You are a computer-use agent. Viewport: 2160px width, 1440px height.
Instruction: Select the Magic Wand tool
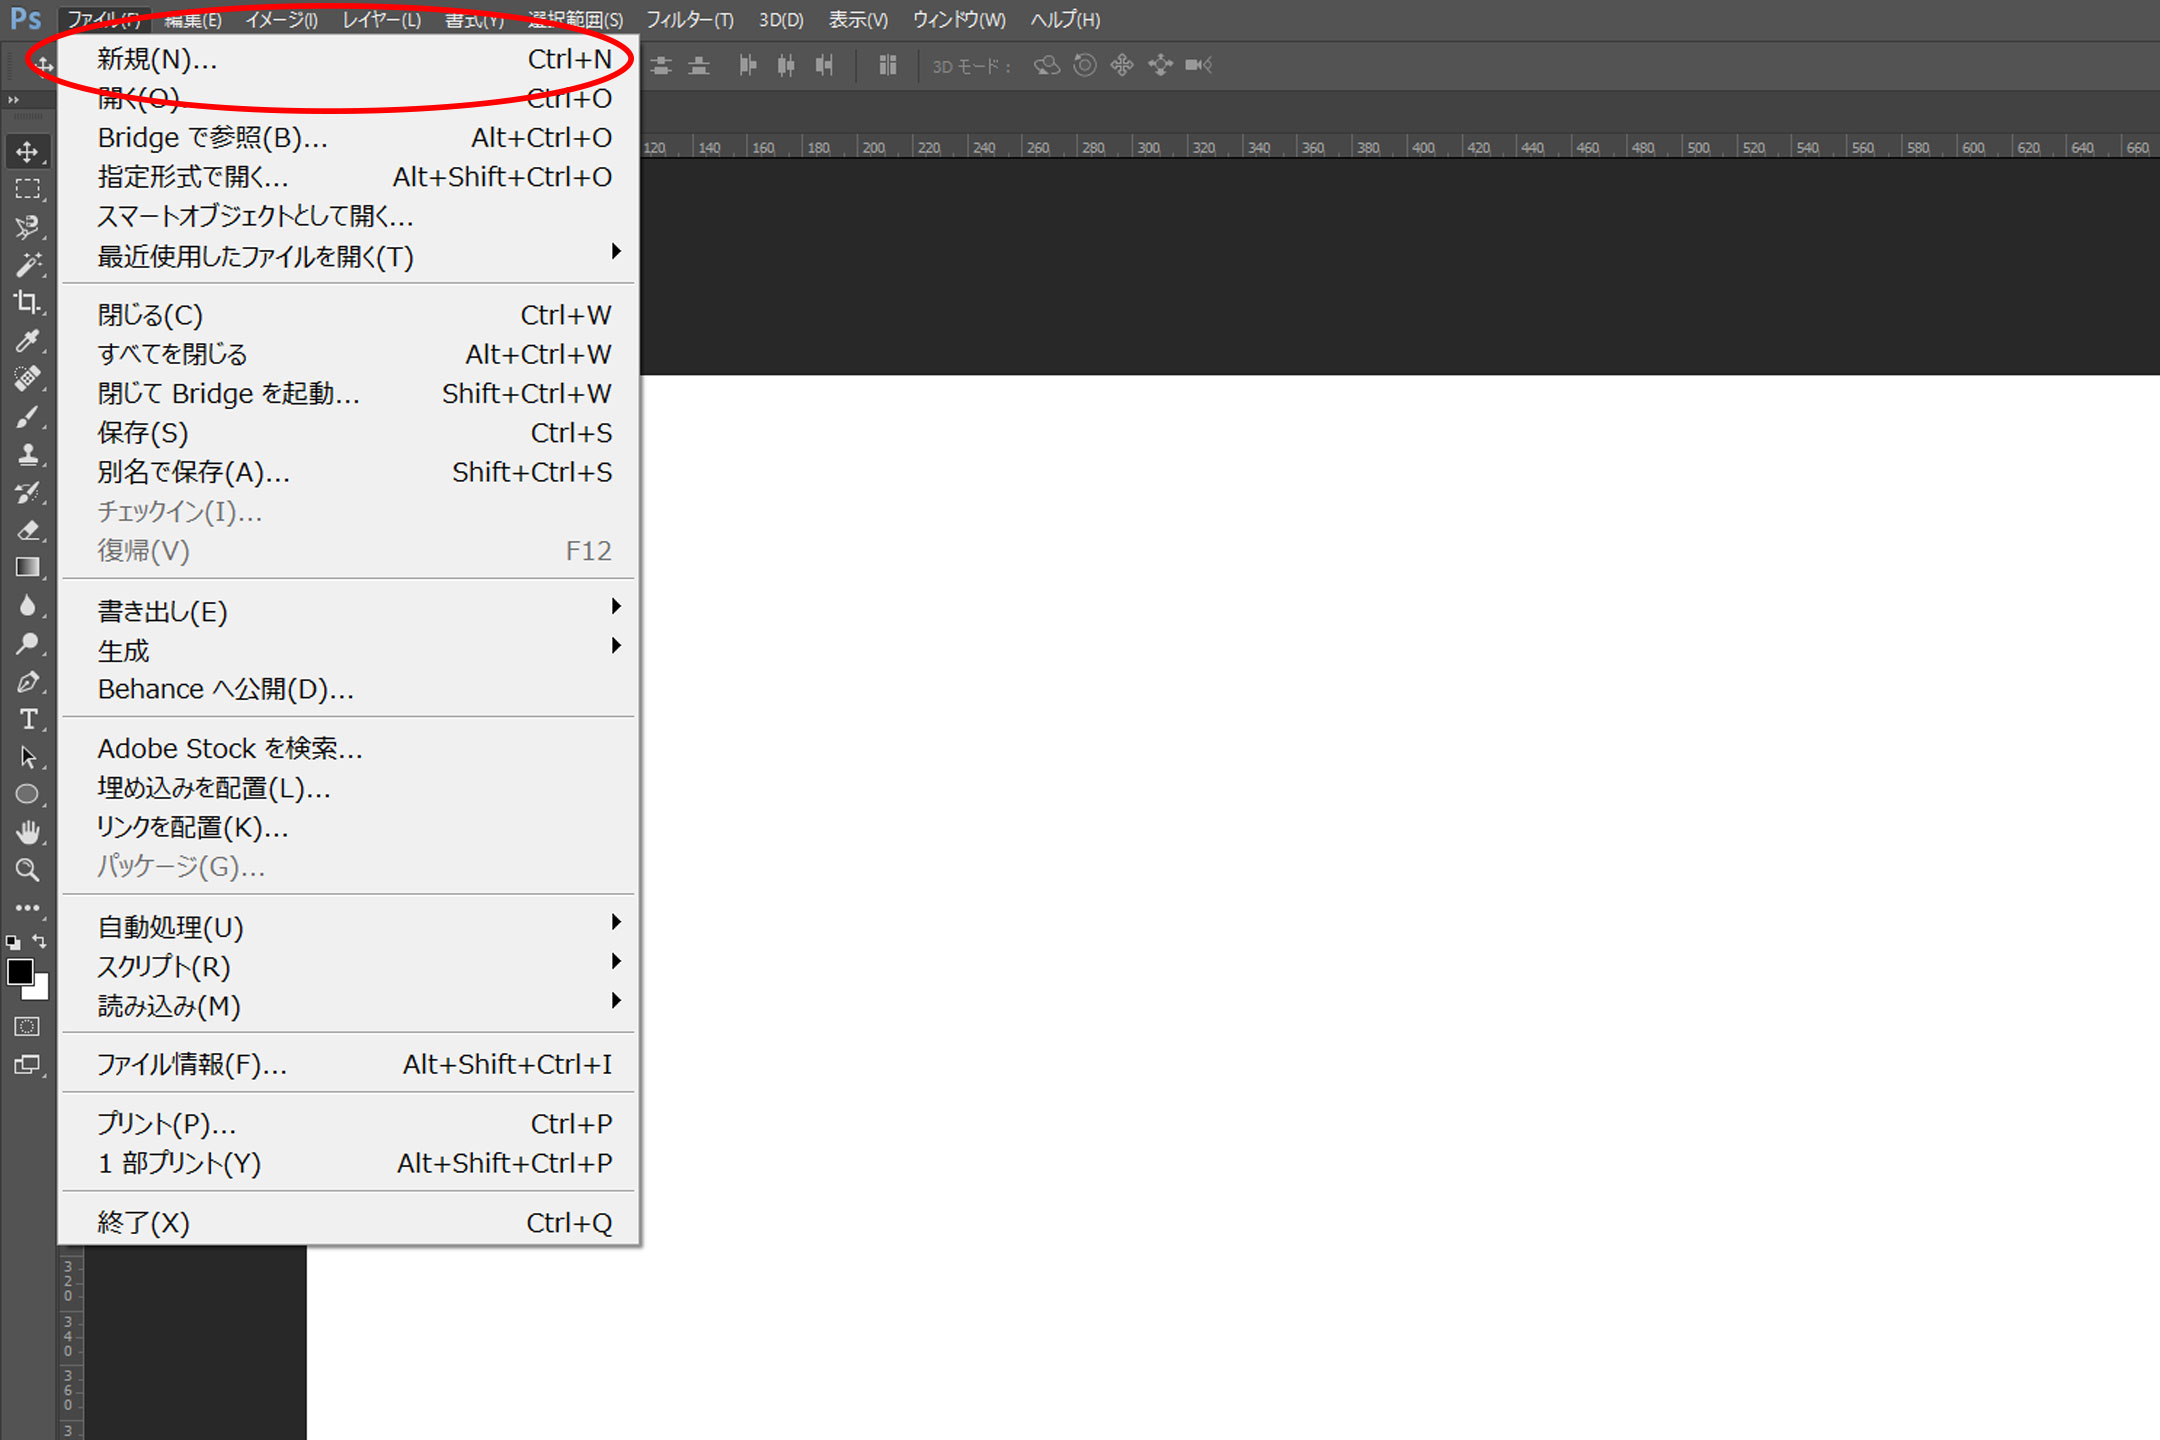27,265
